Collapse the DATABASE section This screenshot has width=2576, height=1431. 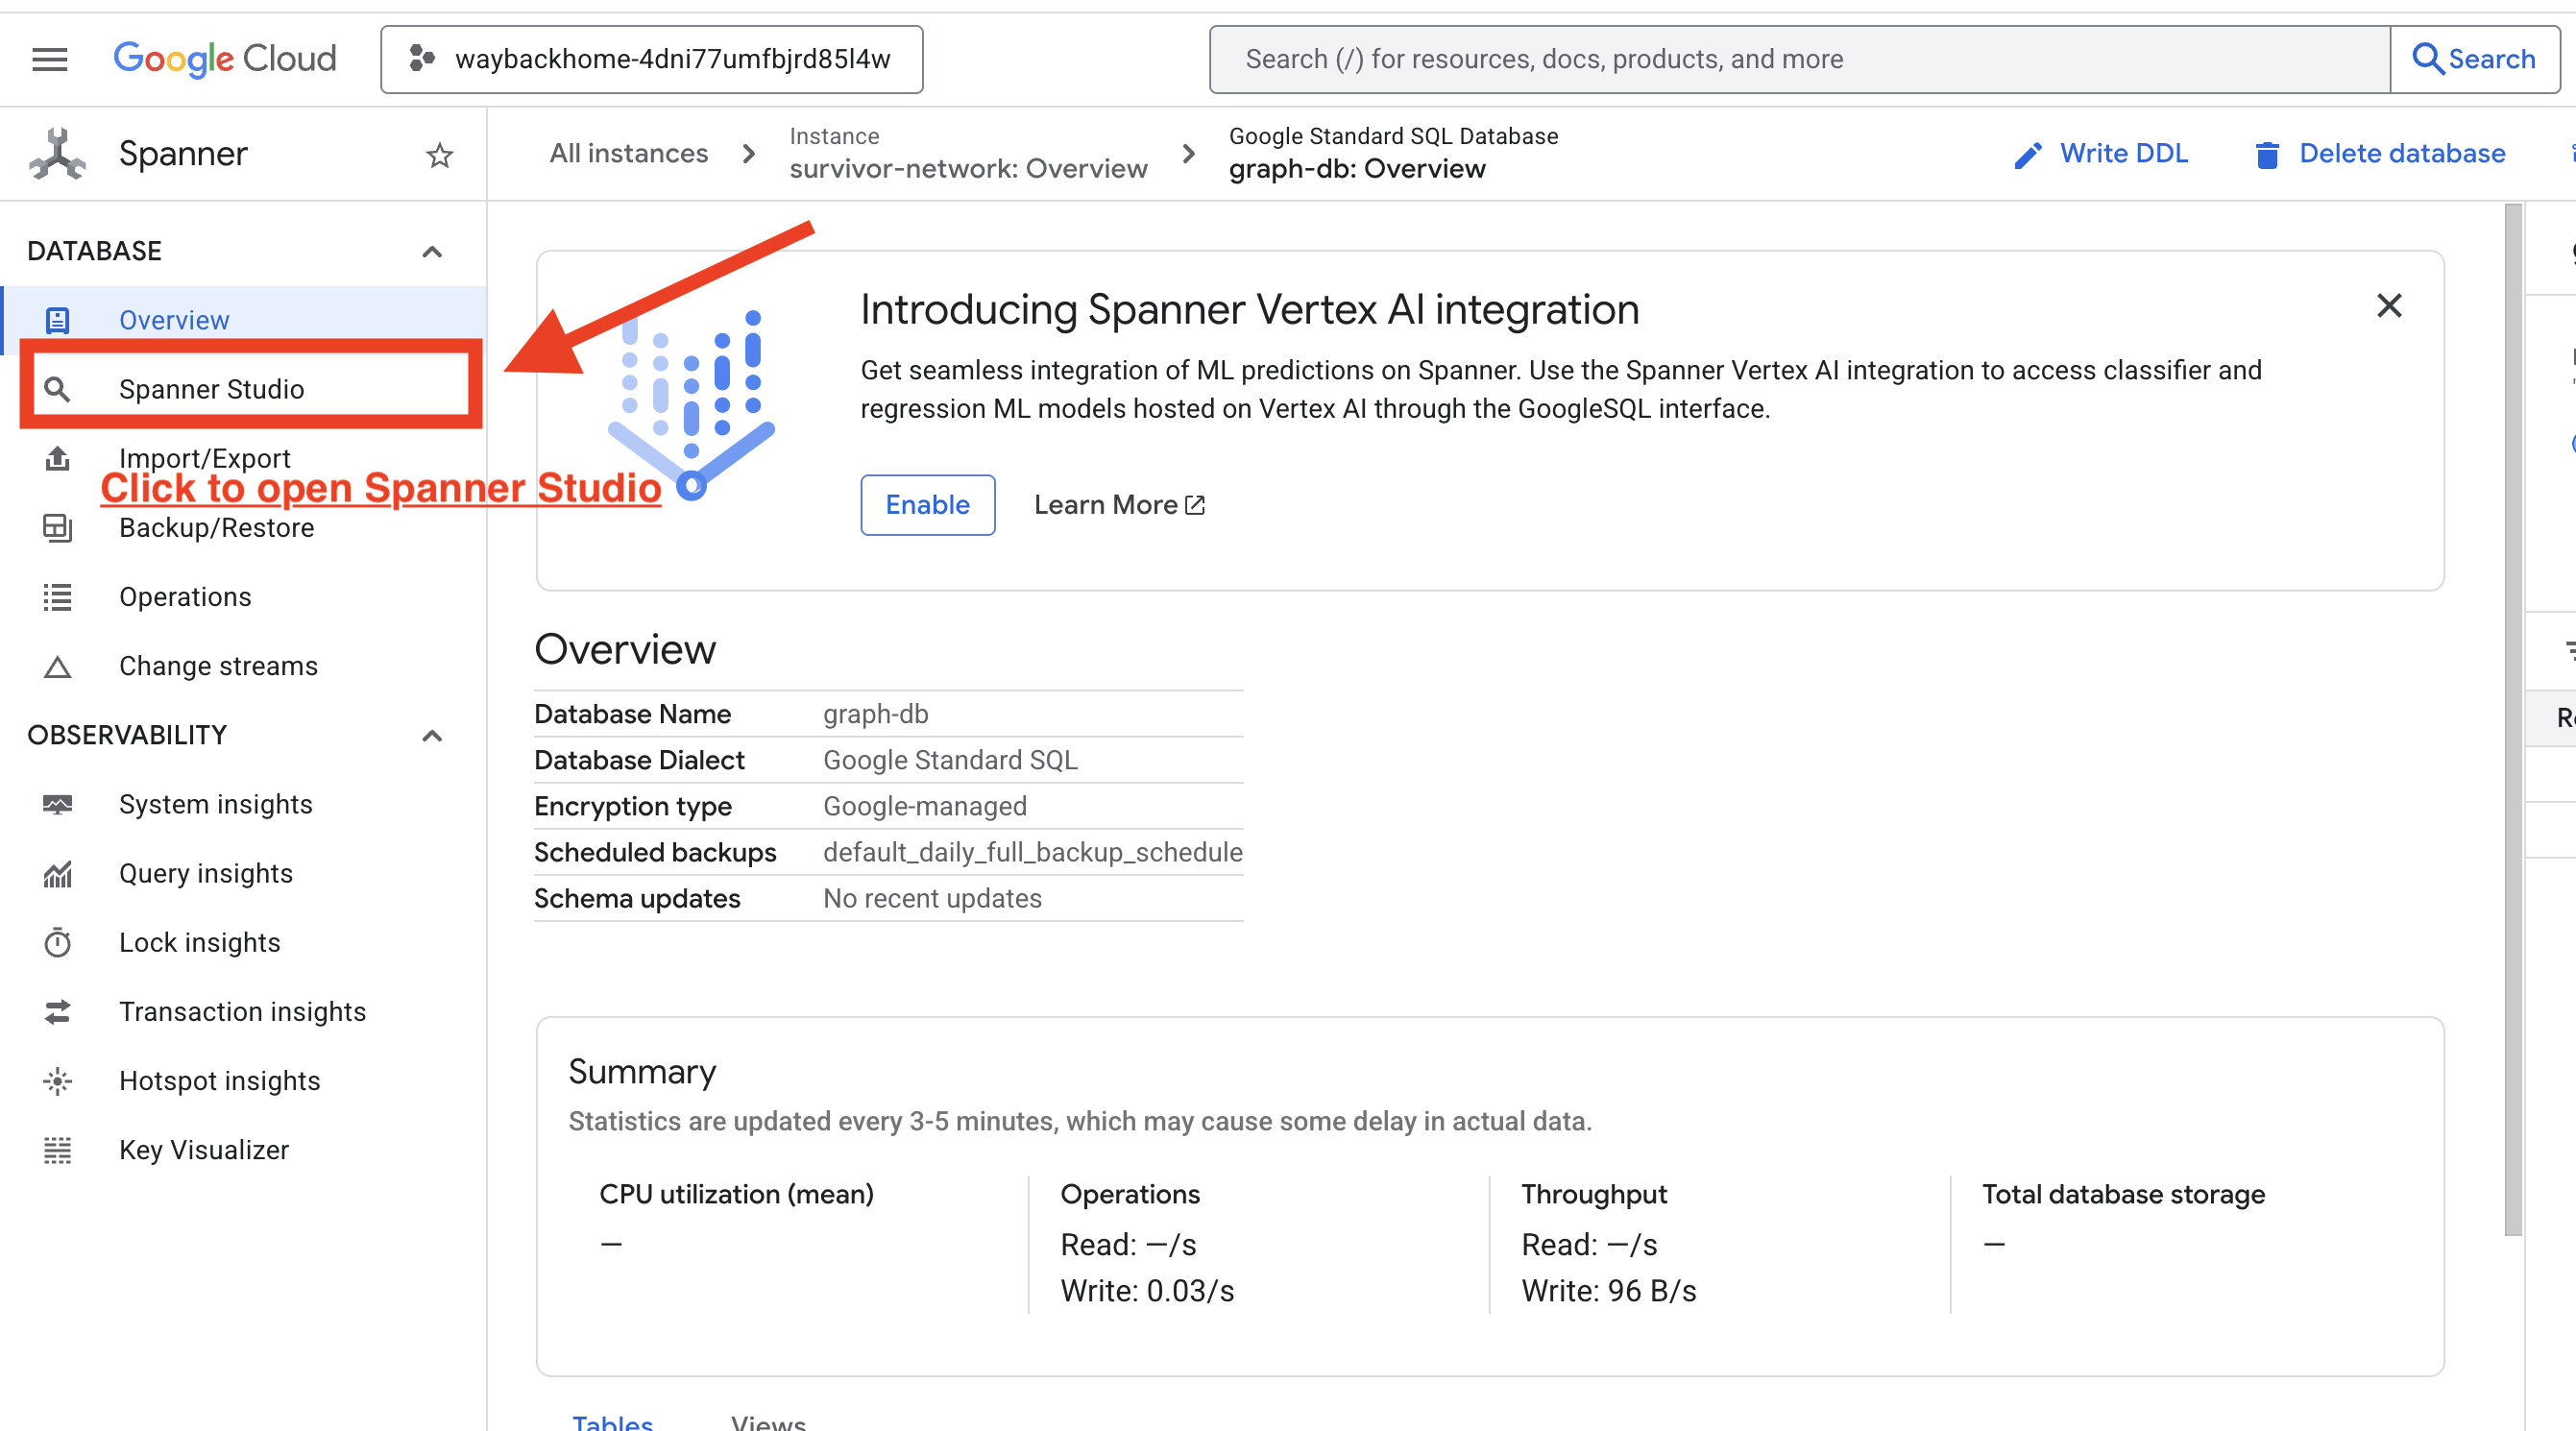click(x=432, y=251)
